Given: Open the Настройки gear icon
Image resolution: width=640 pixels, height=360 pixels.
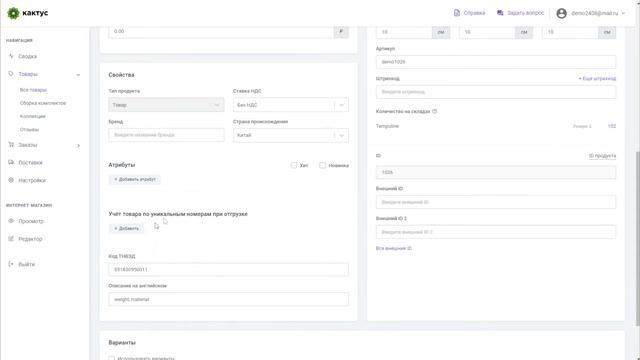Looking at the screenshot, I should 11,180.
